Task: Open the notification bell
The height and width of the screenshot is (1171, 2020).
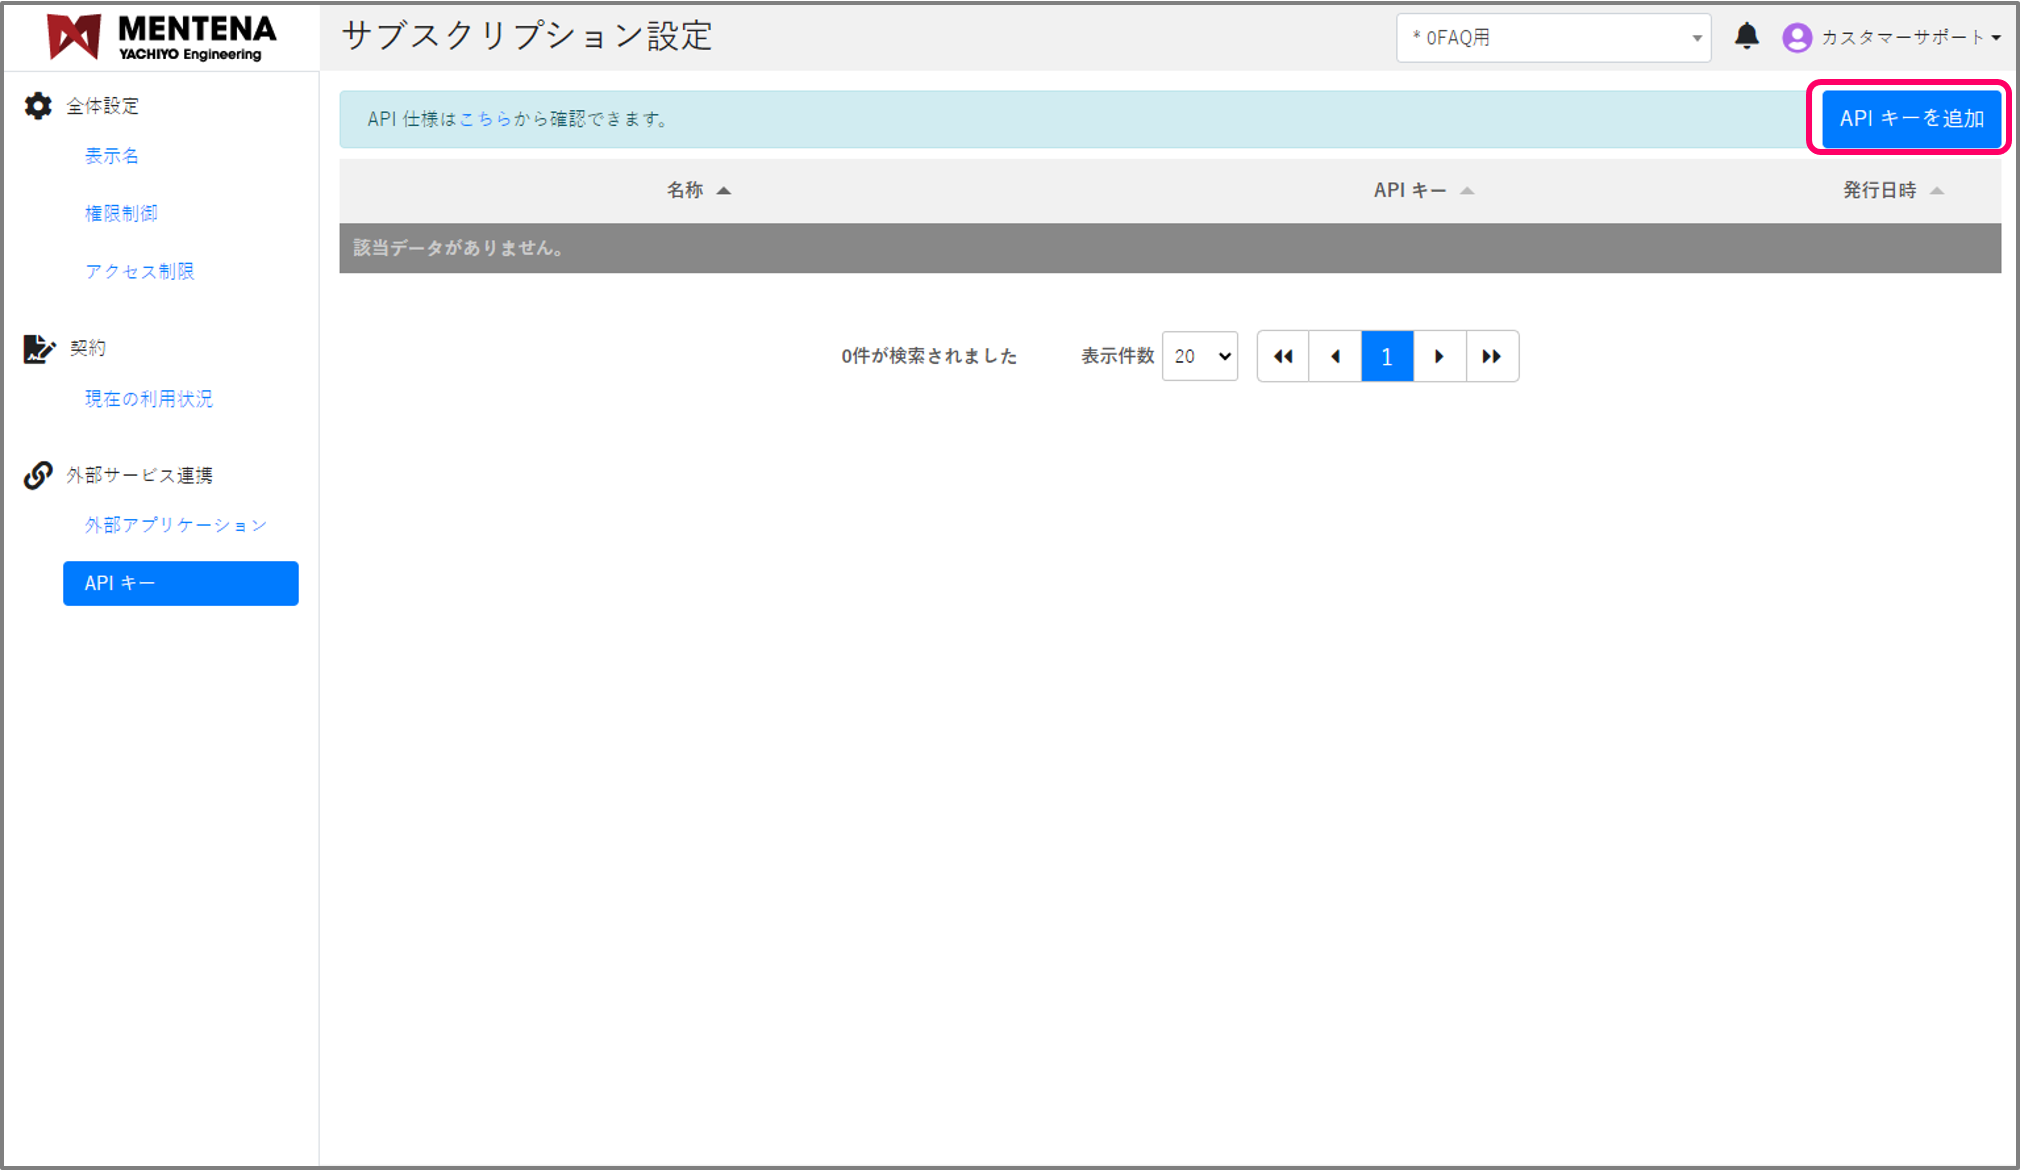Action: click(x=1747, y=36)
